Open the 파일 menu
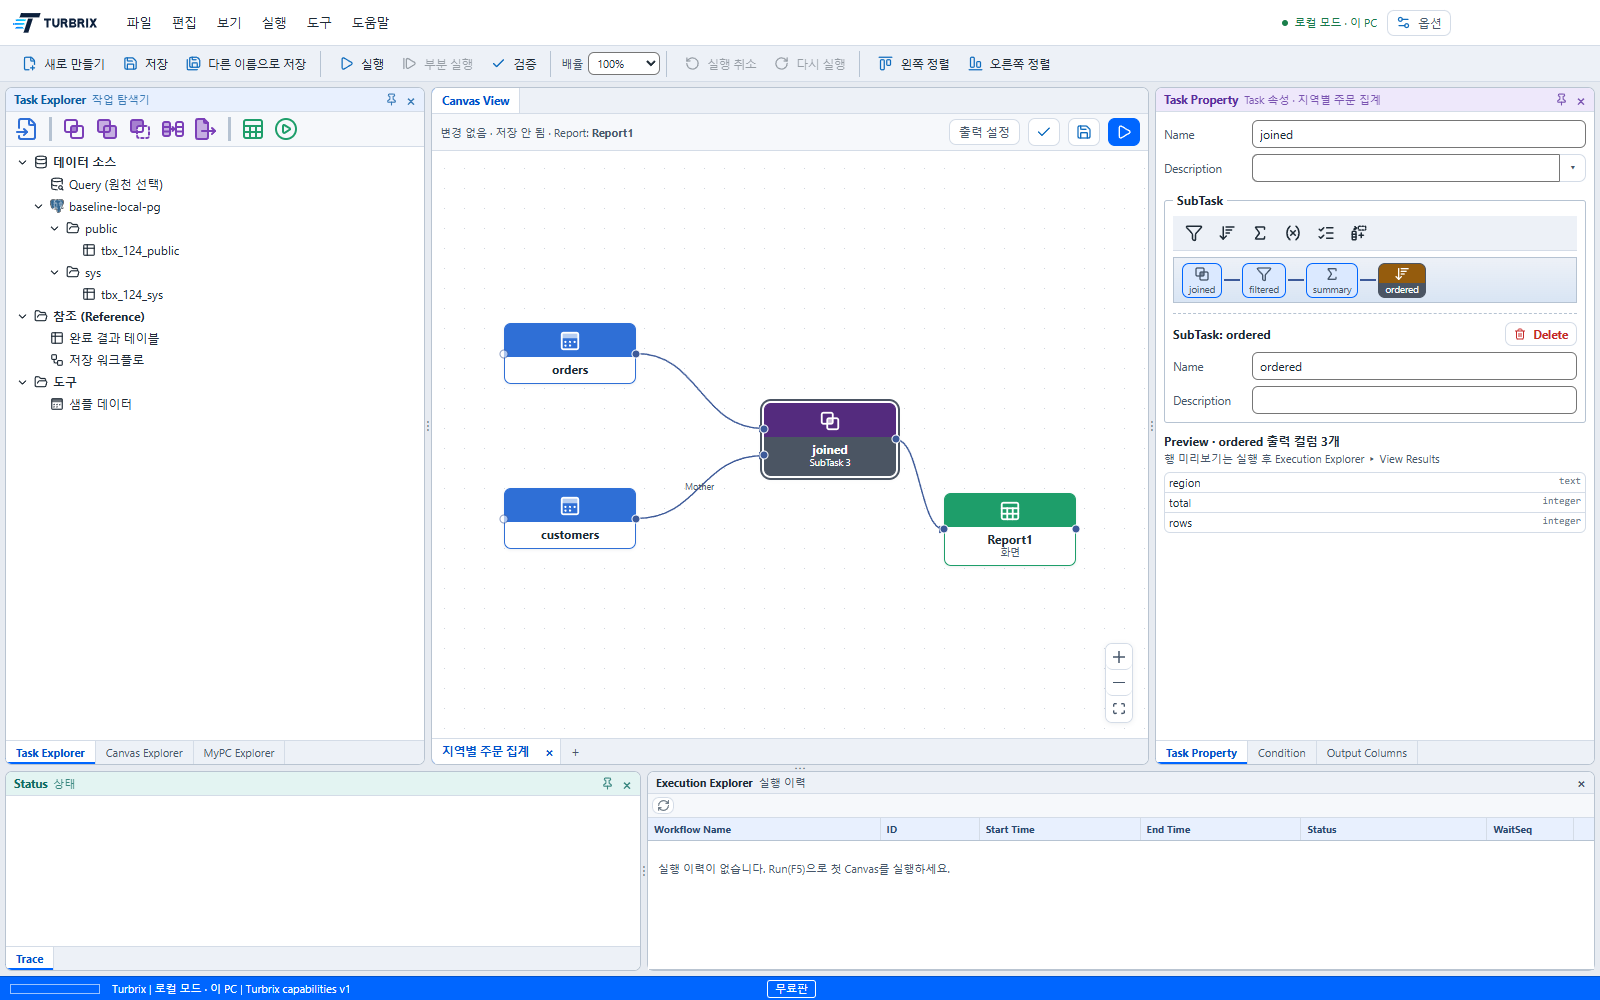This screenshot has width=1600, height=1000. [139, 23]
